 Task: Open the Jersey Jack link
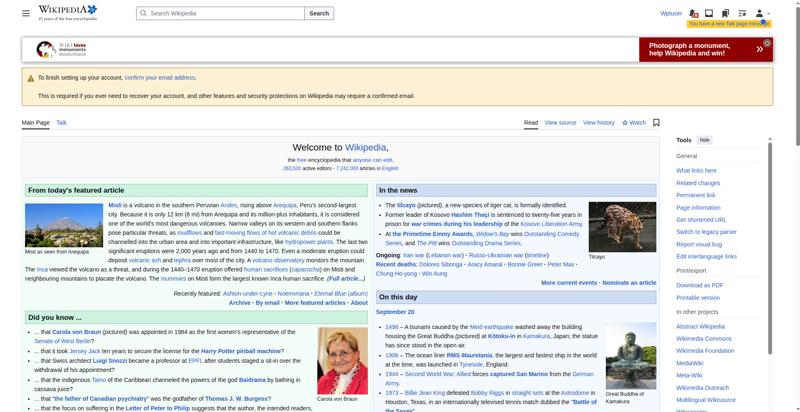tap(85, 351)
